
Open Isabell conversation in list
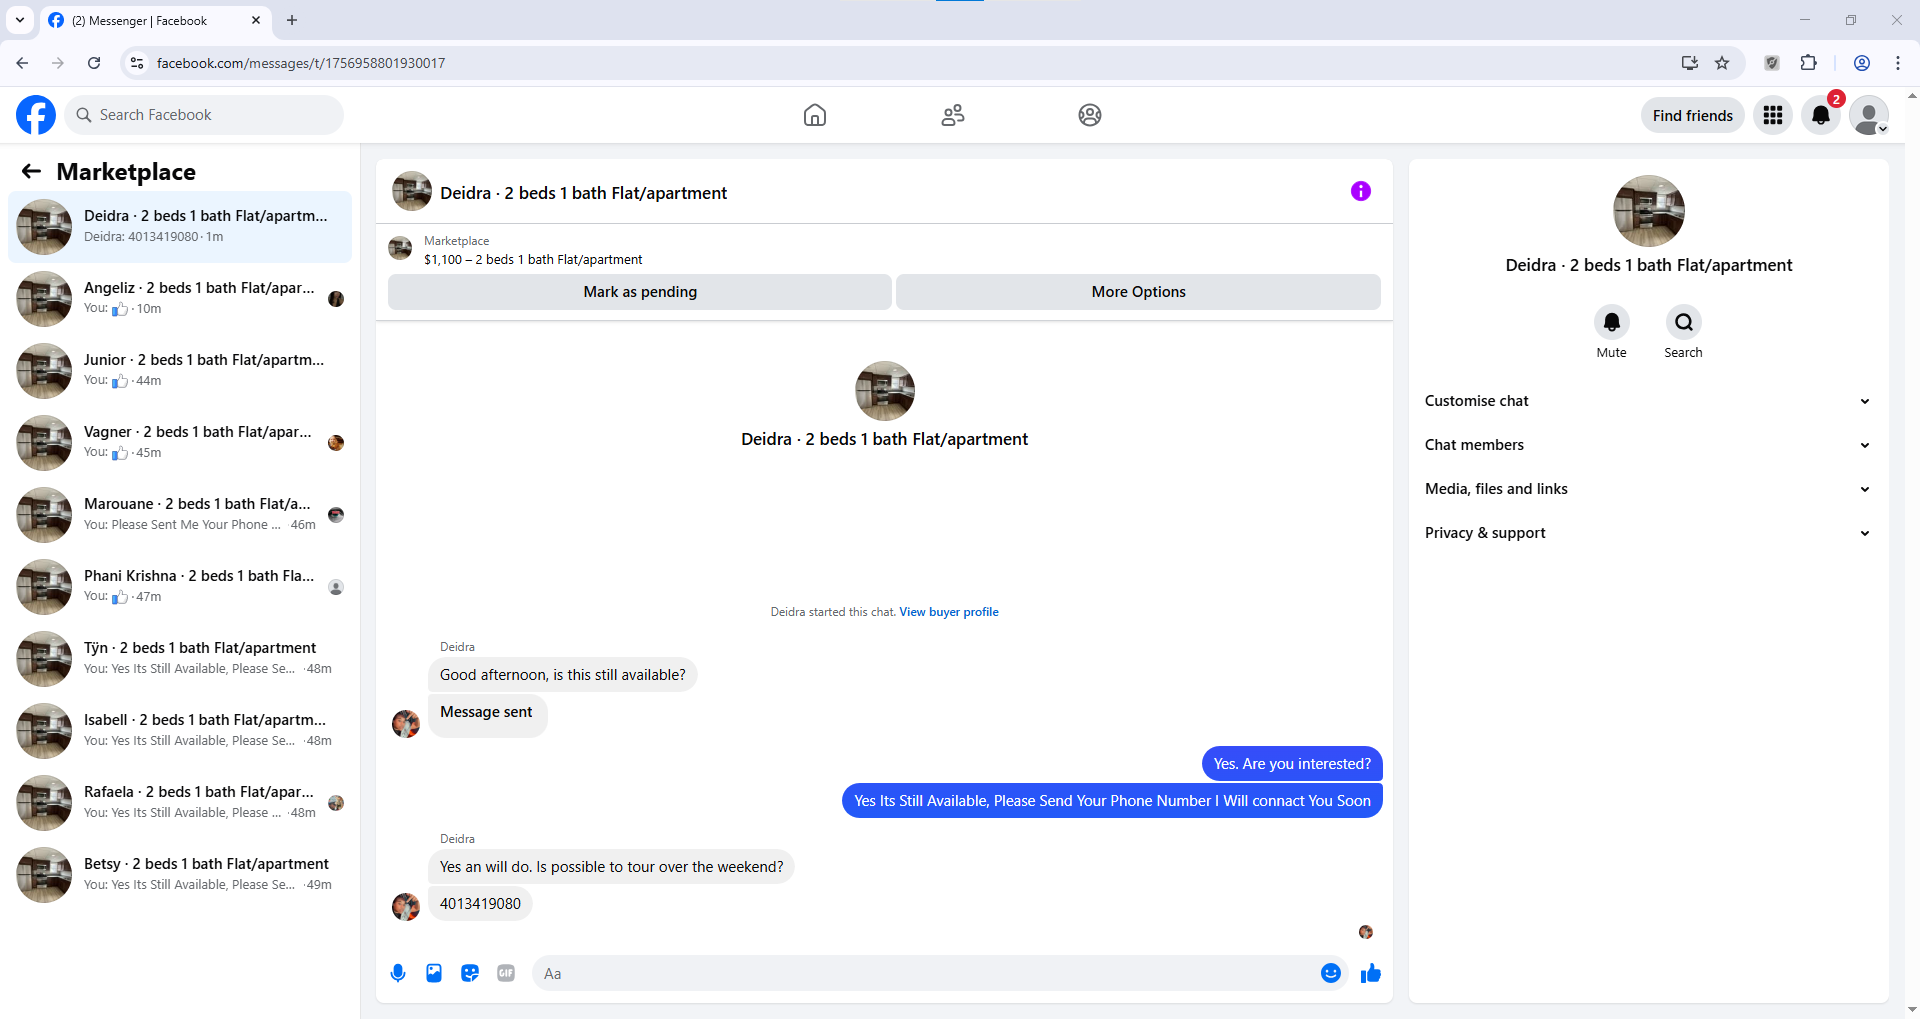tap(180, 731)
